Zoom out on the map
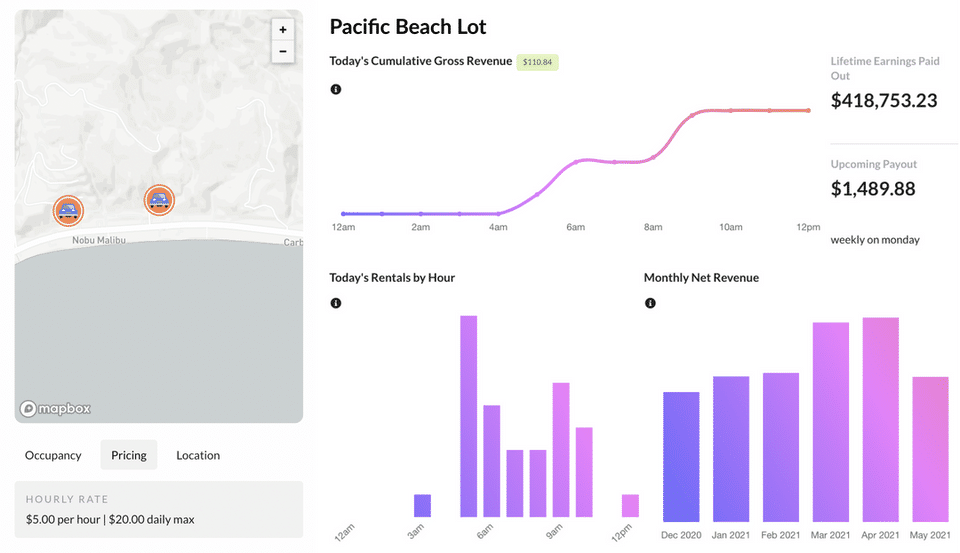Viewport: 960px width, 553px height. [x=283, y=51]
